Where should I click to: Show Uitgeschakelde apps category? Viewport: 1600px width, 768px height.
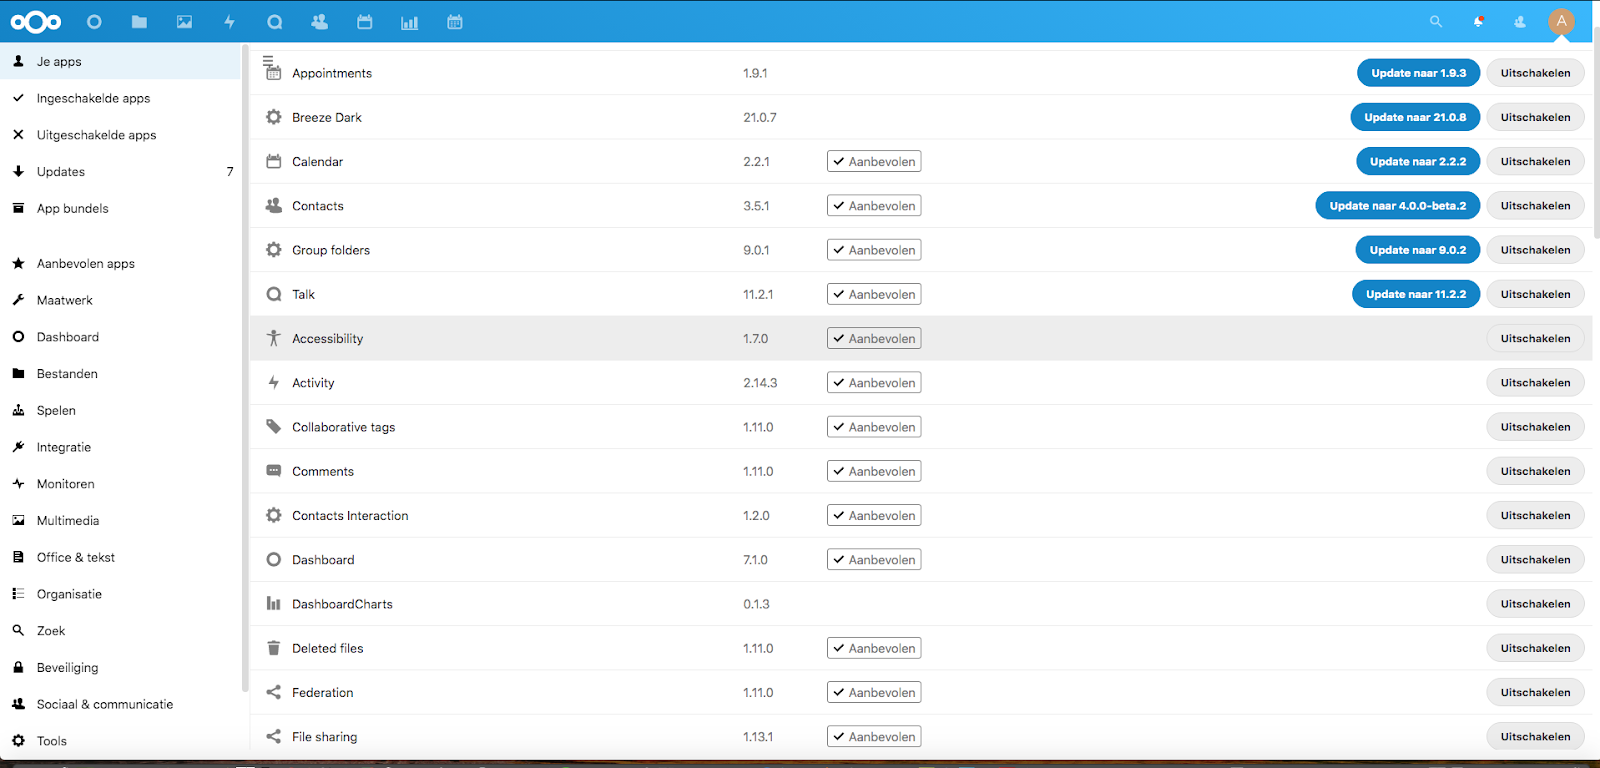(120, 135)
